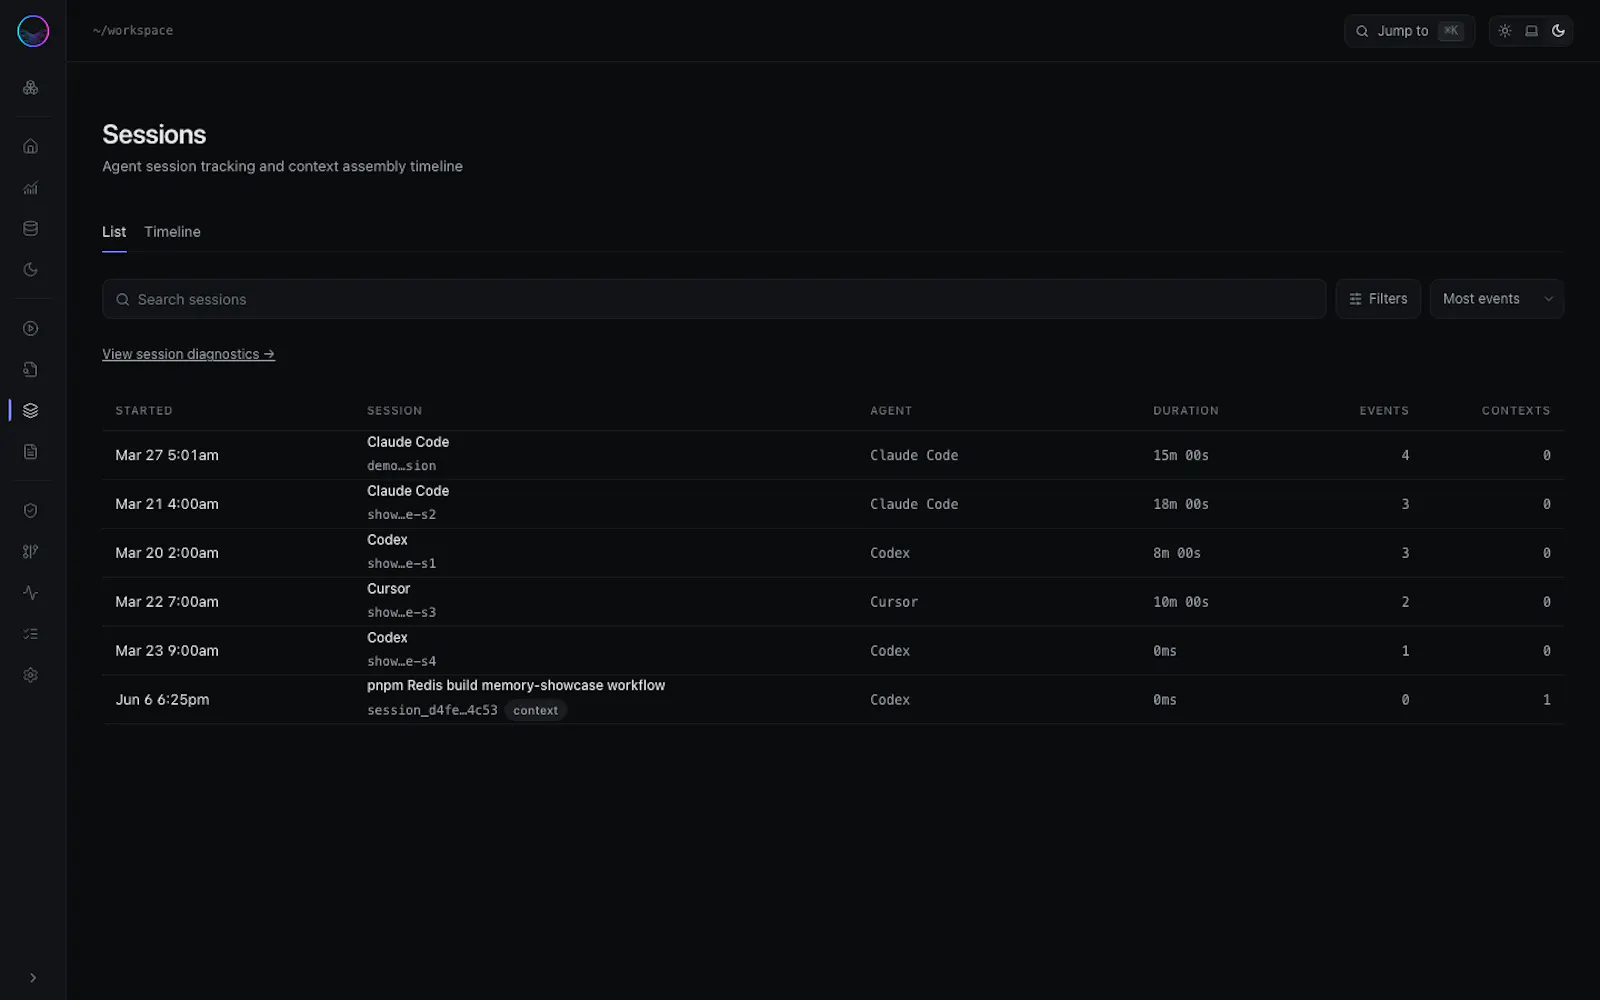The height and width of the screenshot is (1000, 1600).
Task: Click the 8m 00s duration value
Action: [x=1177, y=553]
